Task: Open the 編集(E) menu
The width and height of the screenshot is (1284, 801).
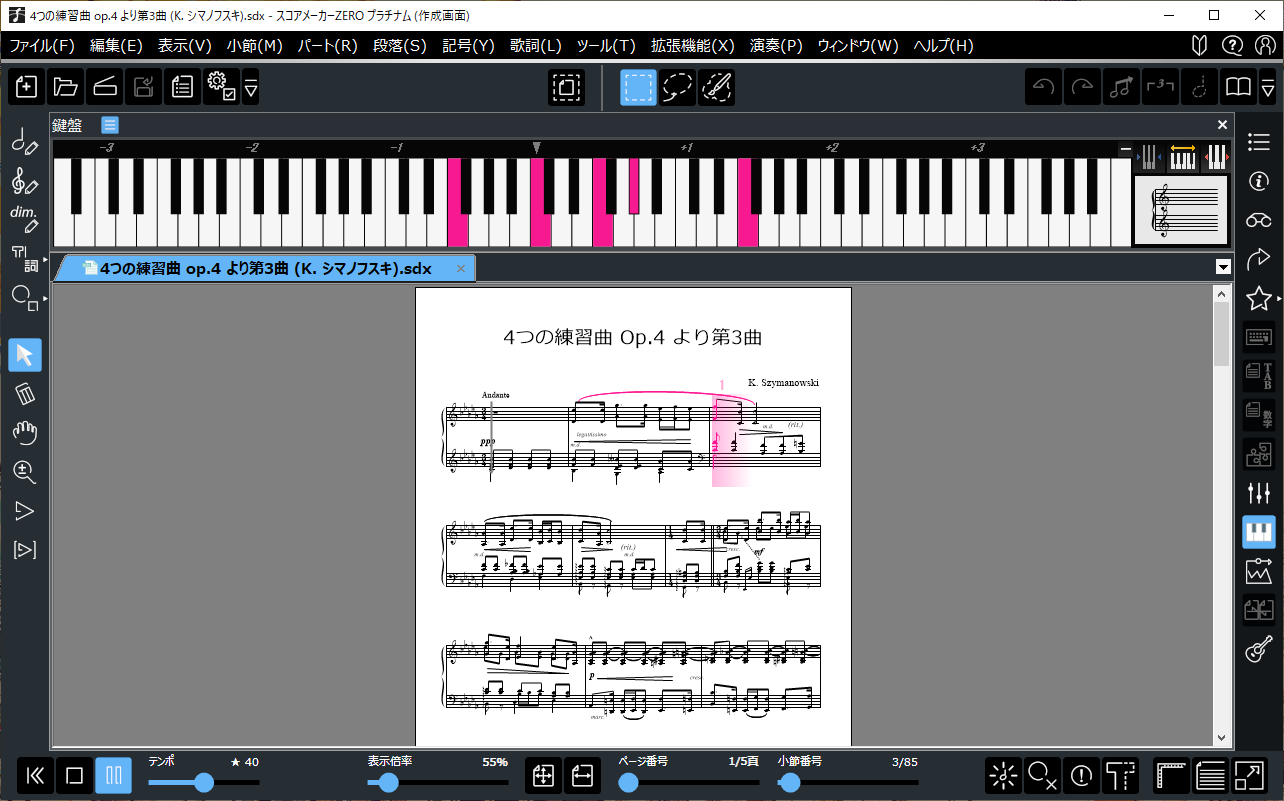Action: tap(116, 45)
